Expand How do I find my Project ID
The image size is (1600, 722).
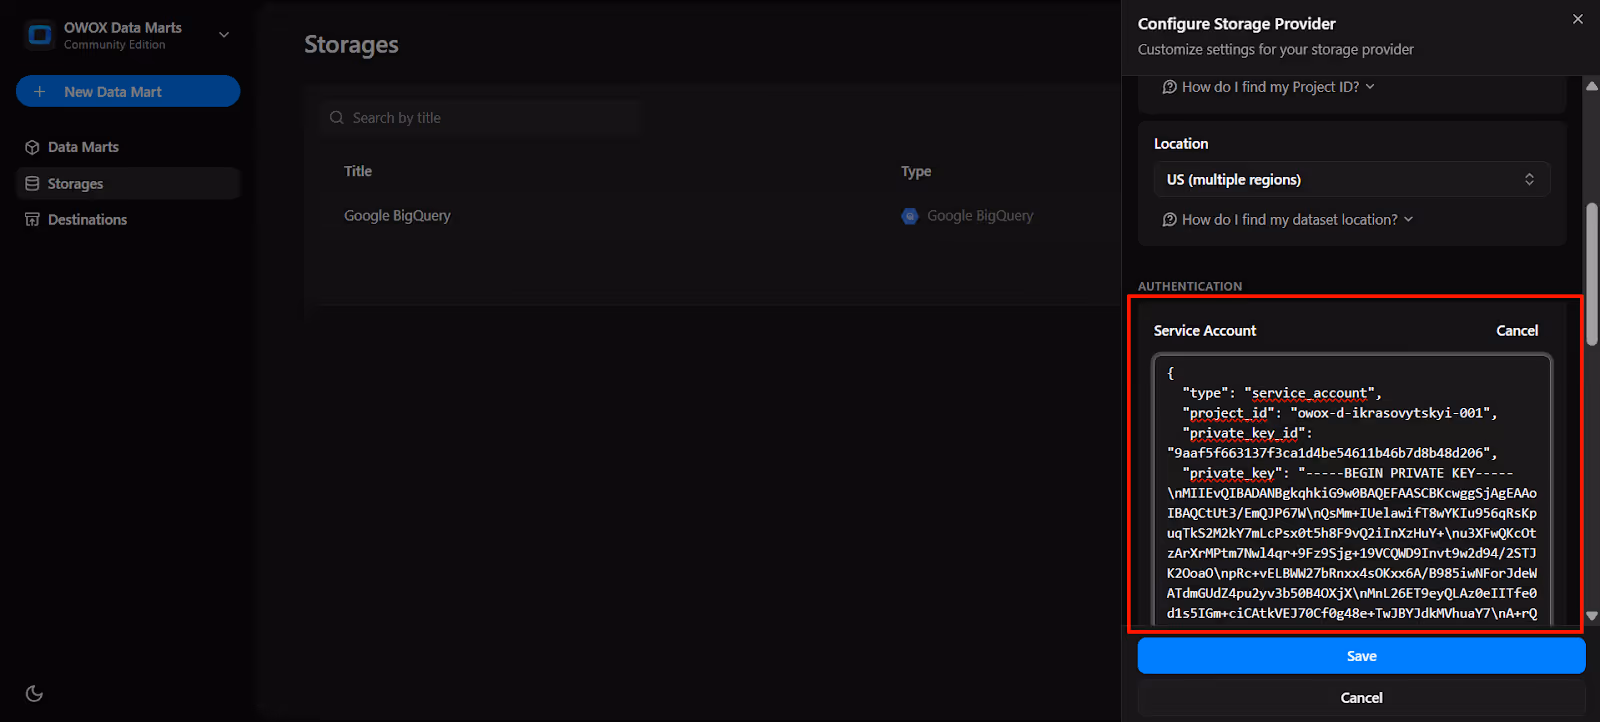click(1269, 87)
